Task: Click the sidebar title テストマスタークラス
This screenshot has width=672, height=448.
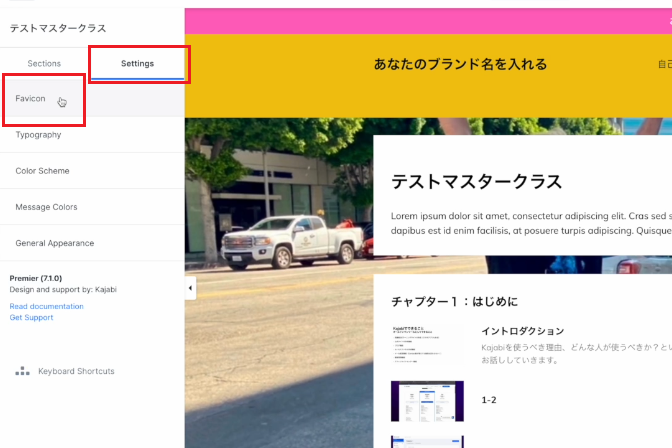Action: pos(58,28)
